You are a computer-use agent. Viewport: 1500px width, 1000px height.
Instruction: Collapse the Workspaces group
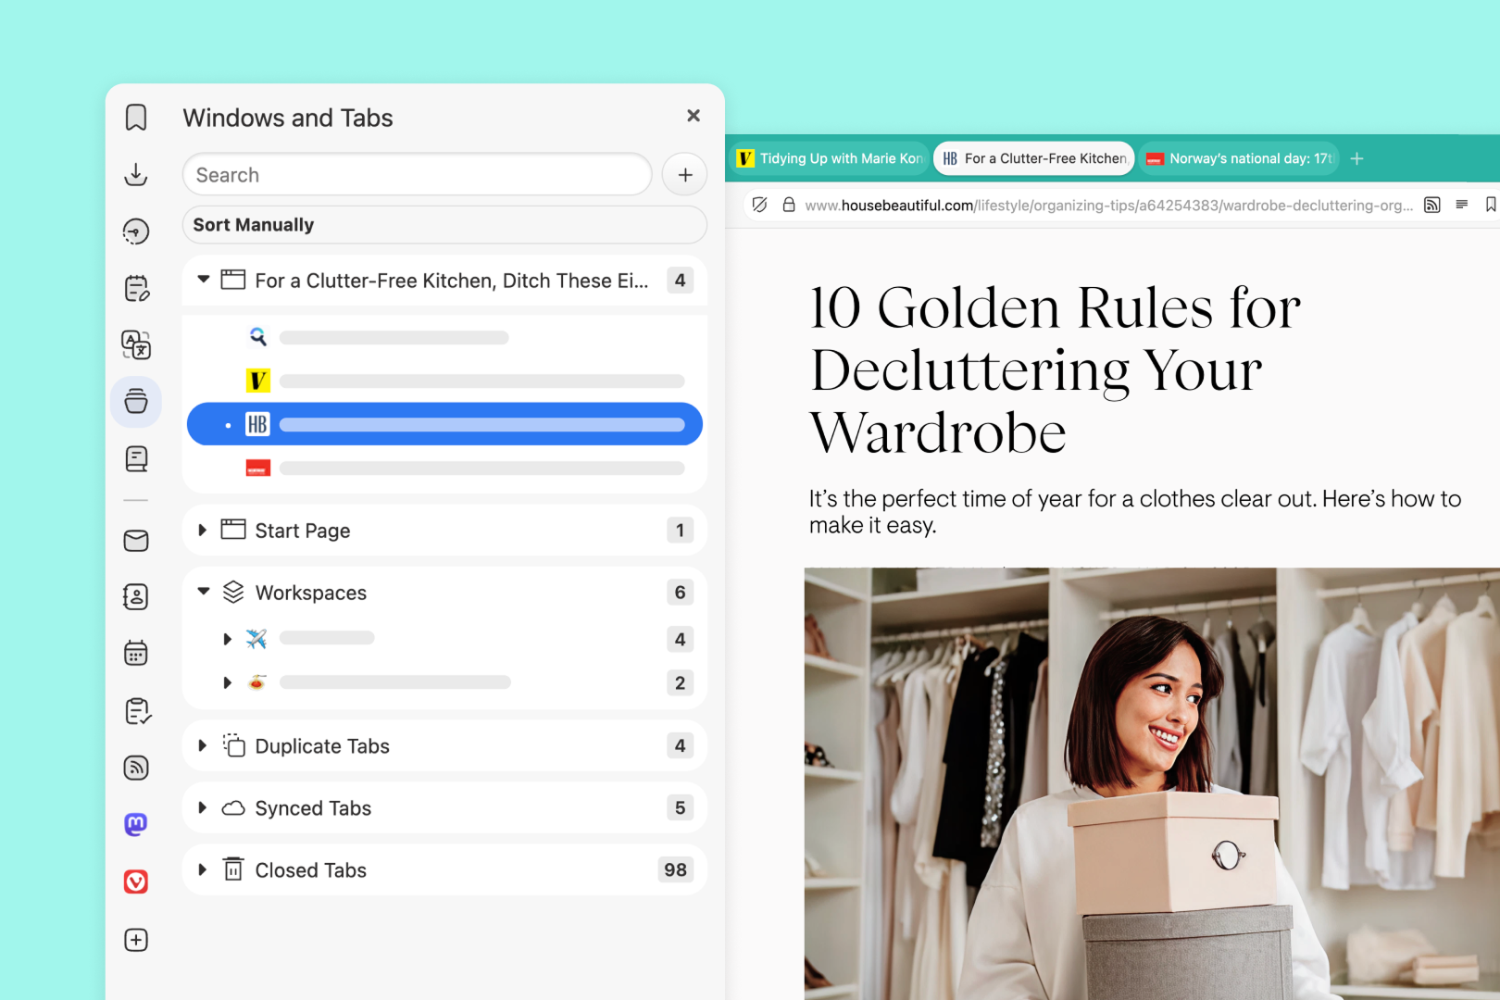203,592
